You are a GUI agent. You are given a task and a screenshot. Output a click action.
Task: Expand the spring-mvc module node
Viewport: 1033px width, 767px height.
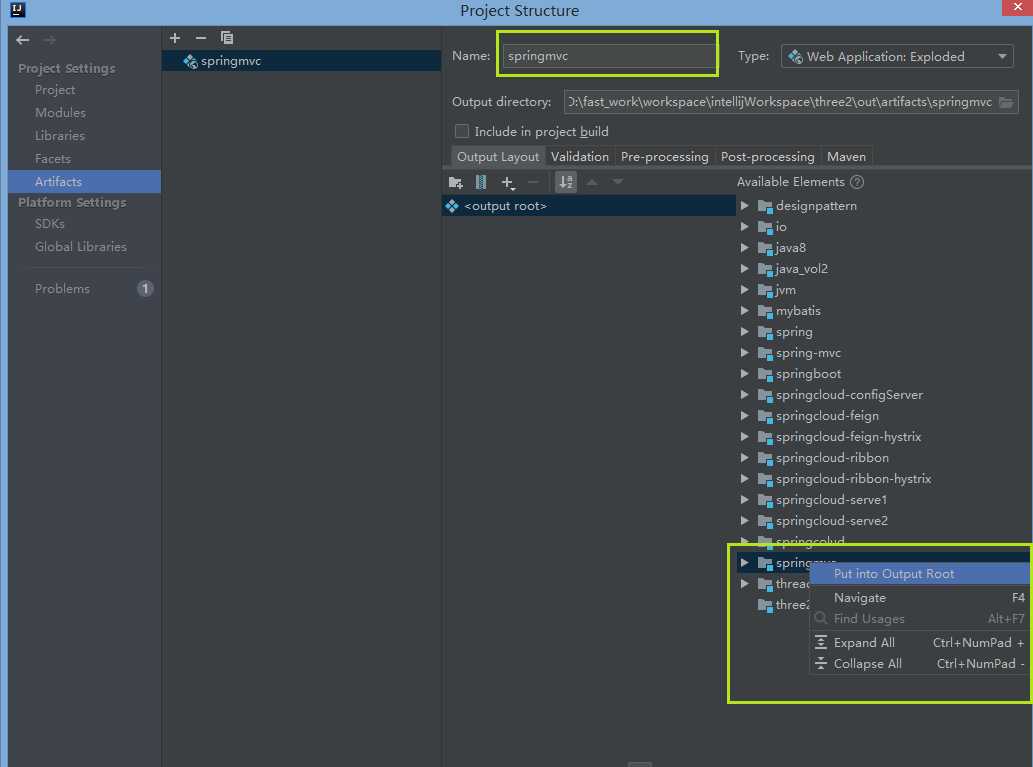click(x=744, y=353)
